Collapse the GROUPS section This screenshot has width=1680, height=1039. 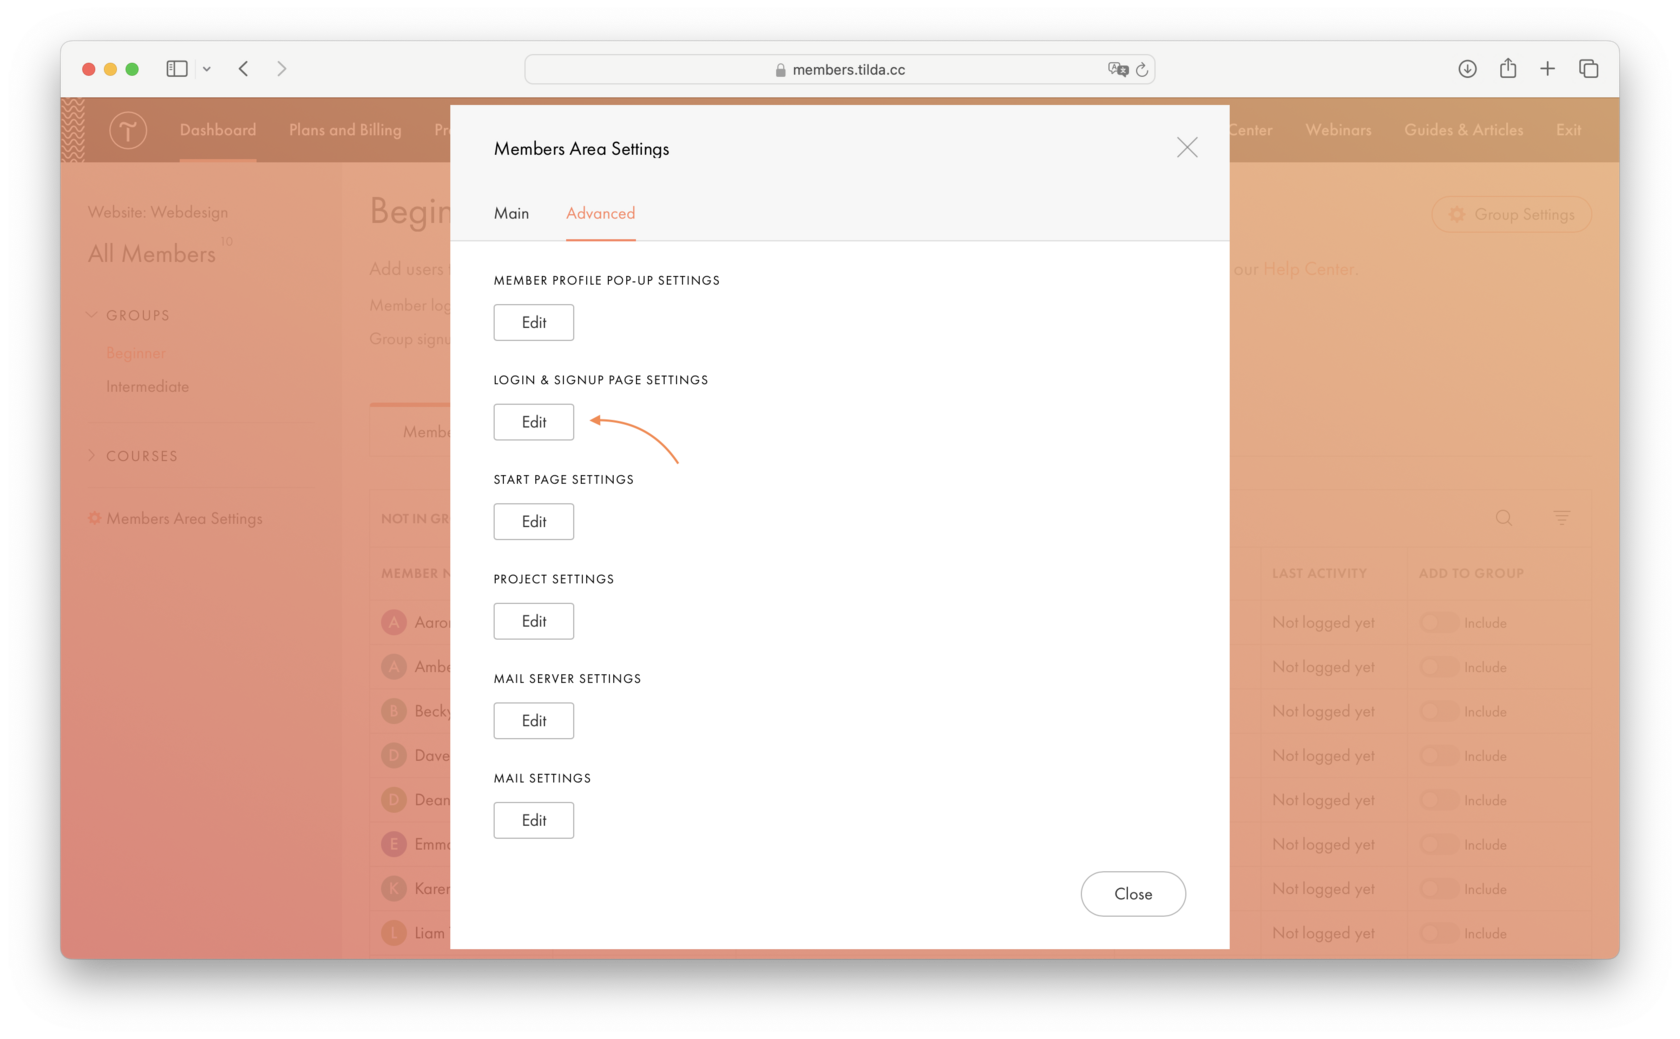[x=91, y=314]
